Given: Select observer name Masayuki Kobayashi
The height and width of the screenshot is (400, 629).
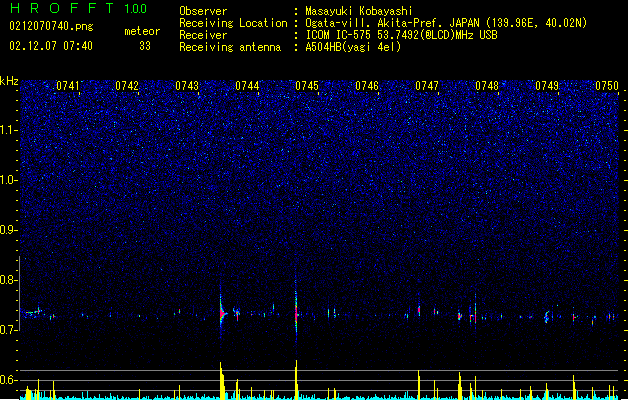Looking at the screenshot, I should coord(359,11).
